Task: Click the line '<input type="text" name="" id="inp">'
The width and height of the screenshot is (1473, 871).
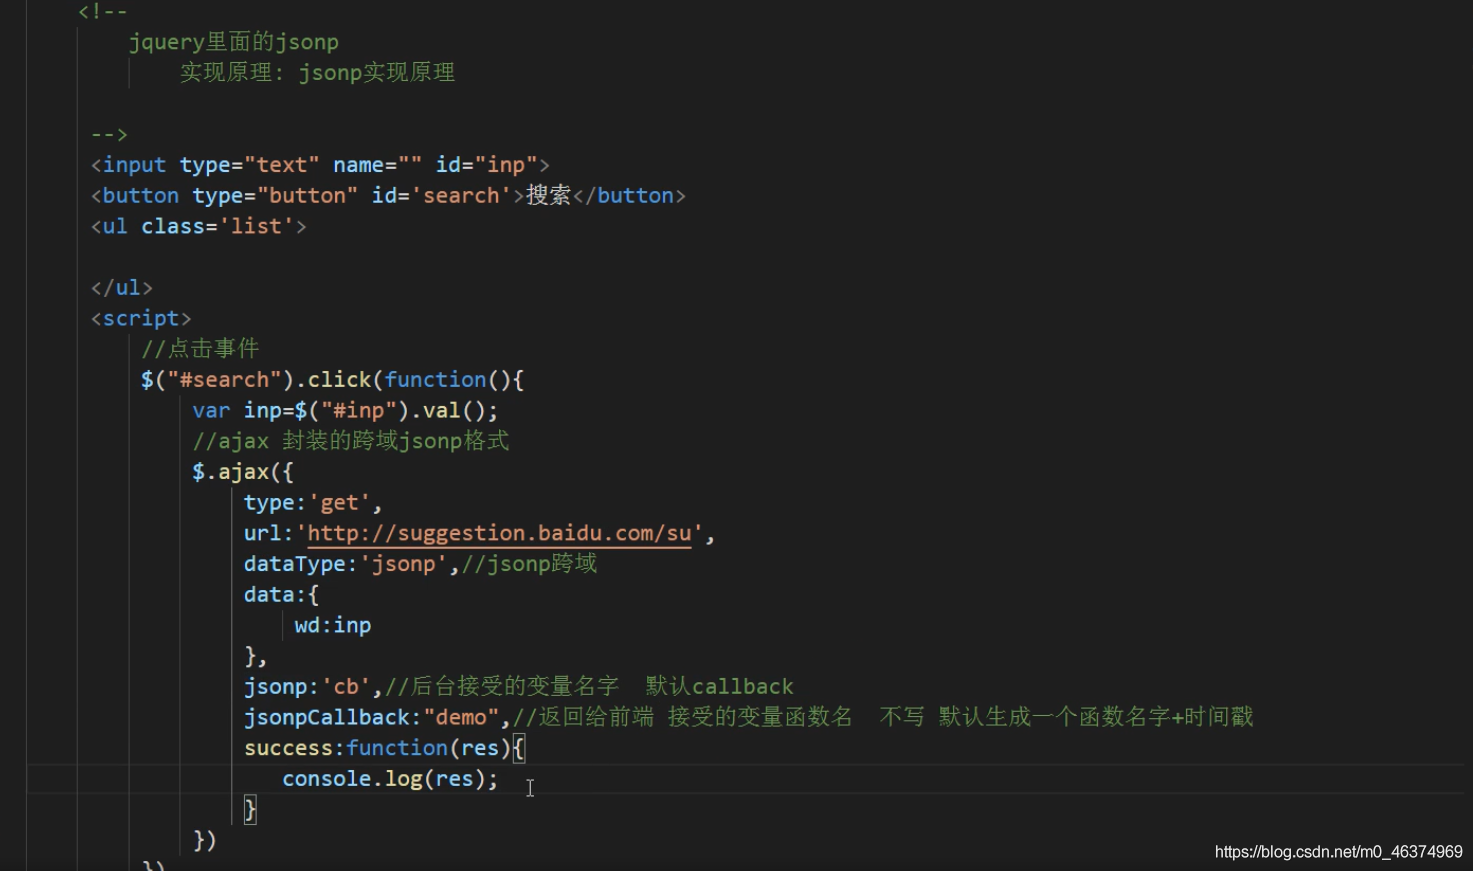Action: click(x=320, y=165)
